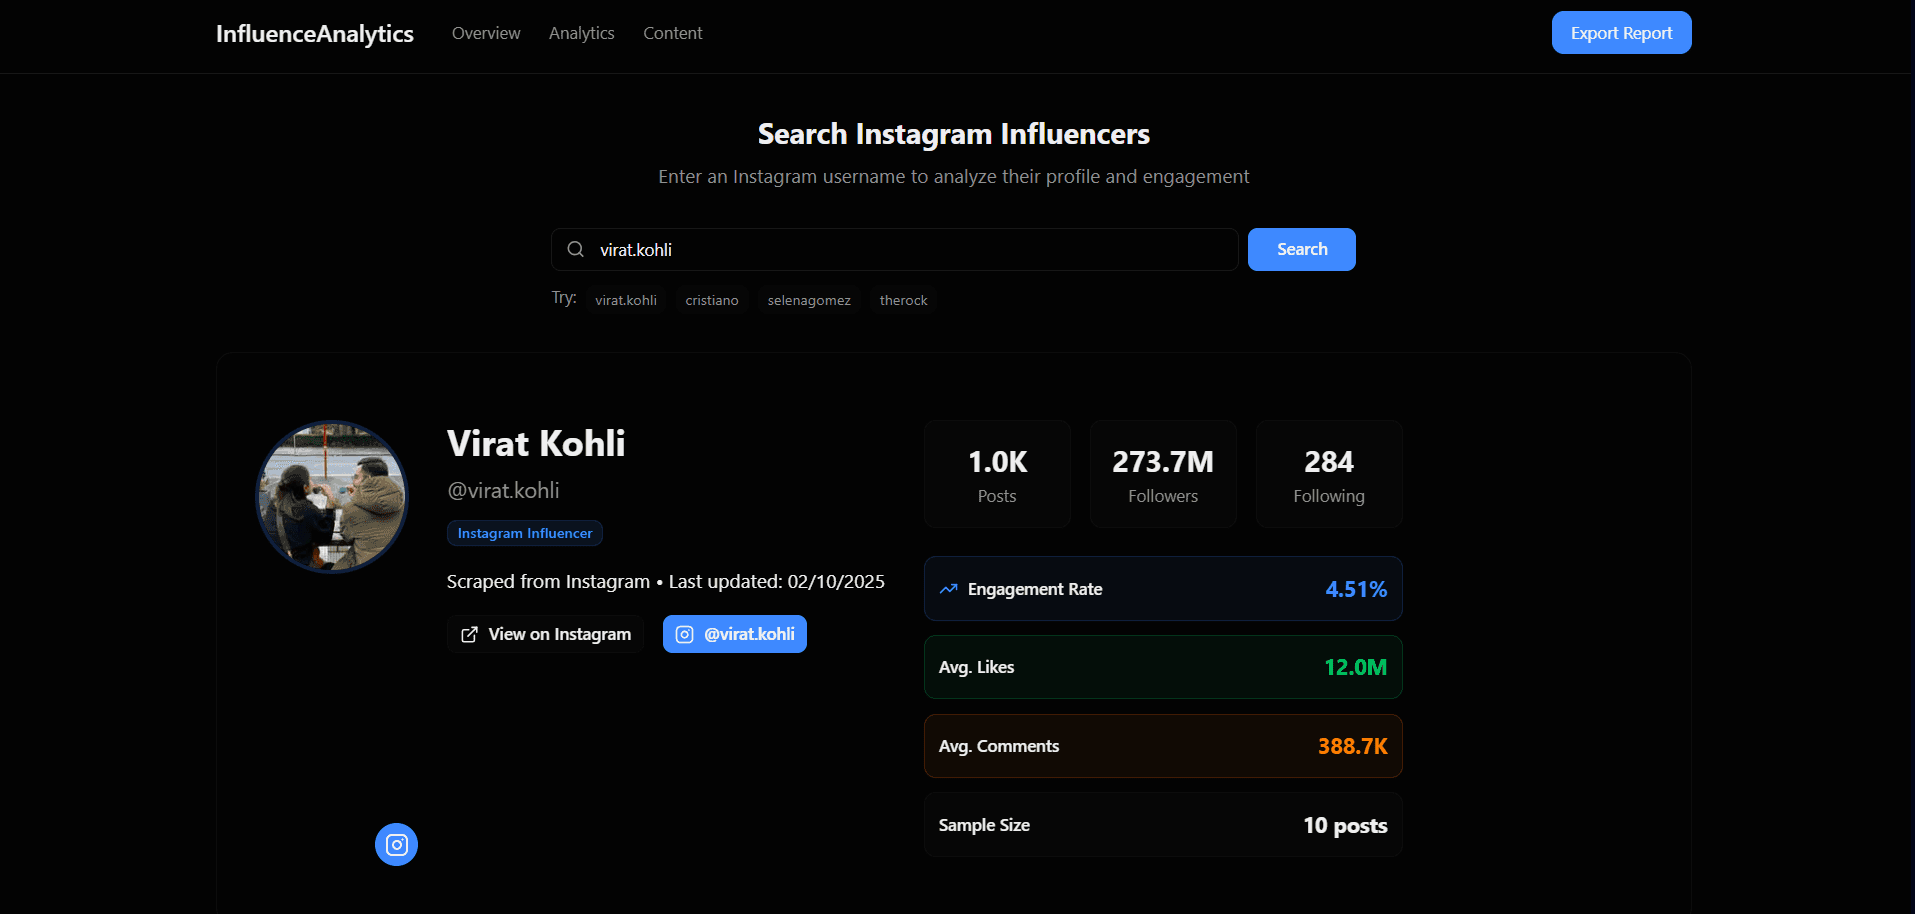Screen dimensions: 1915x914
Task: Click the 1.0K Posts stat card
Action: point(997,474)
